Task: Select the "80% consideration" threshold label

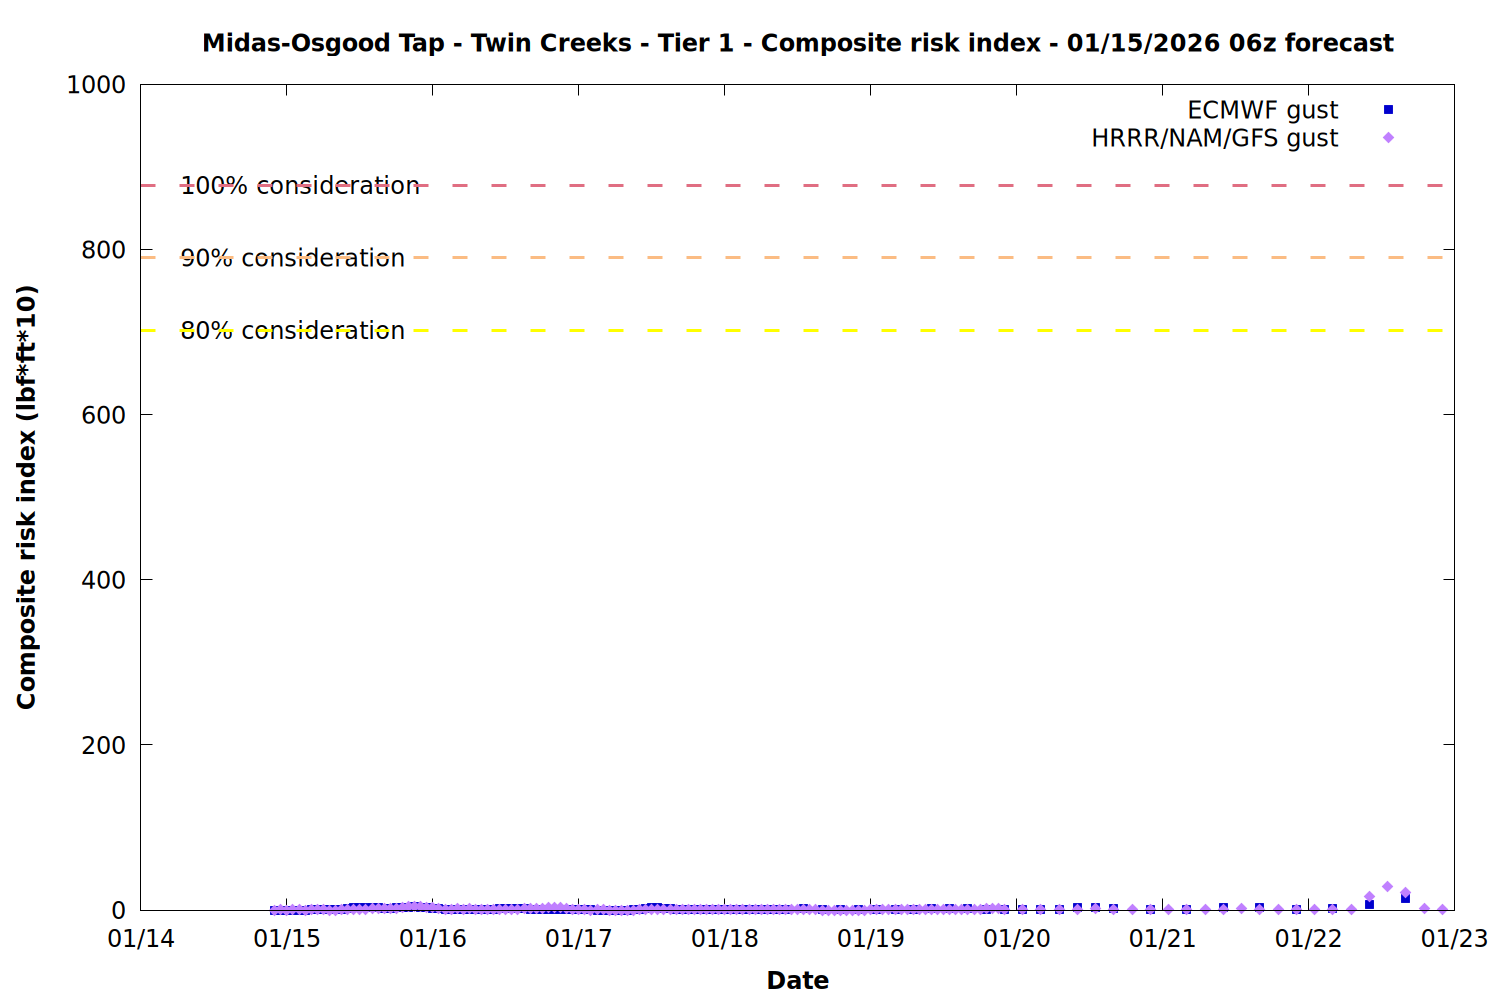Action: (293, 331)
